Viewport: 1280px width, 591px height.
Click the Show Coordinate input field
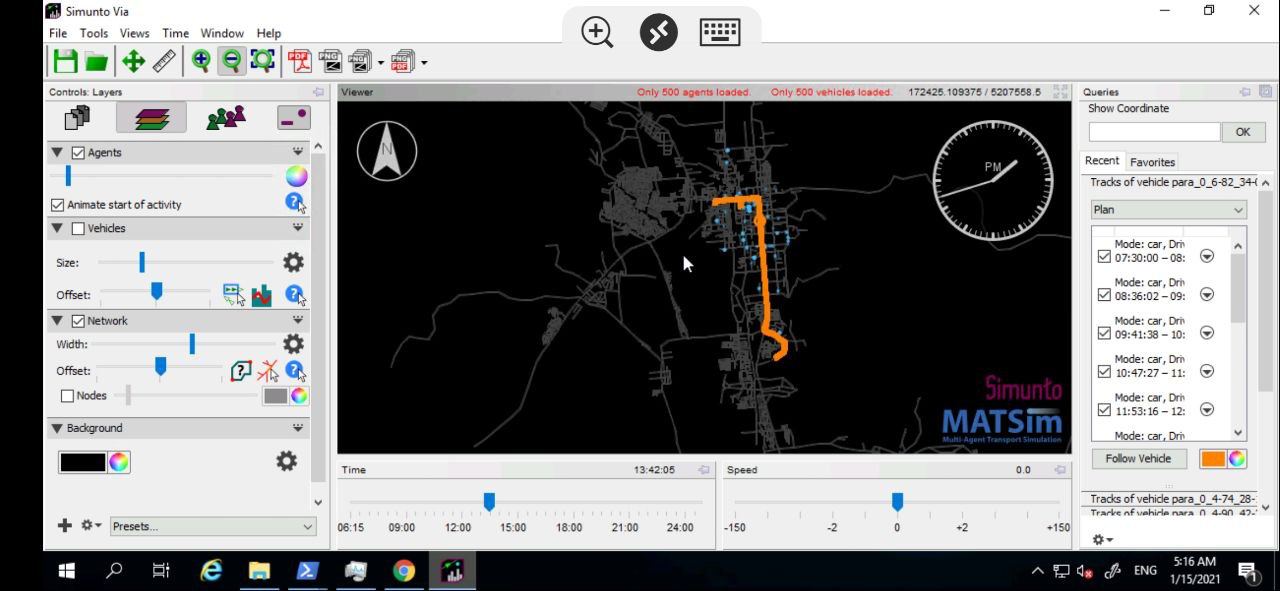(x=1154, y=132)
